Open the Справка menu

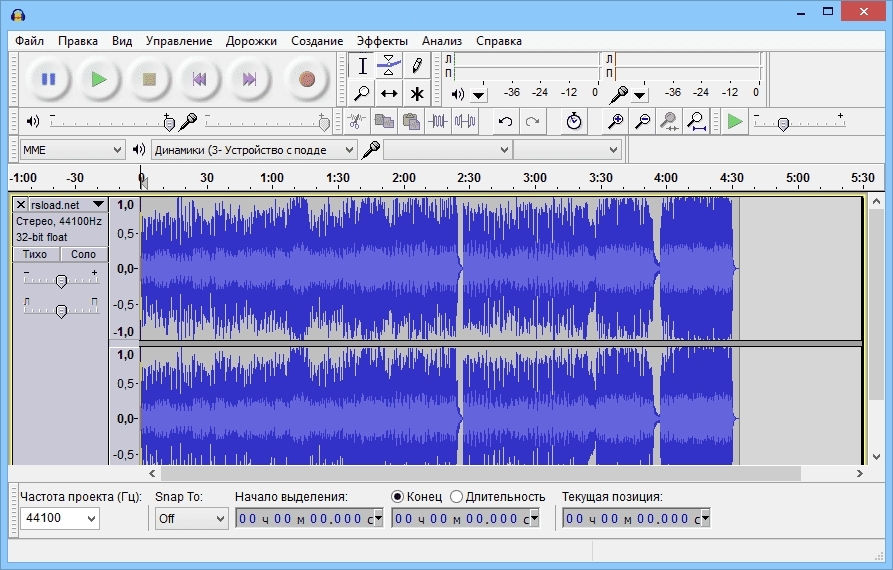click(499, 41)
